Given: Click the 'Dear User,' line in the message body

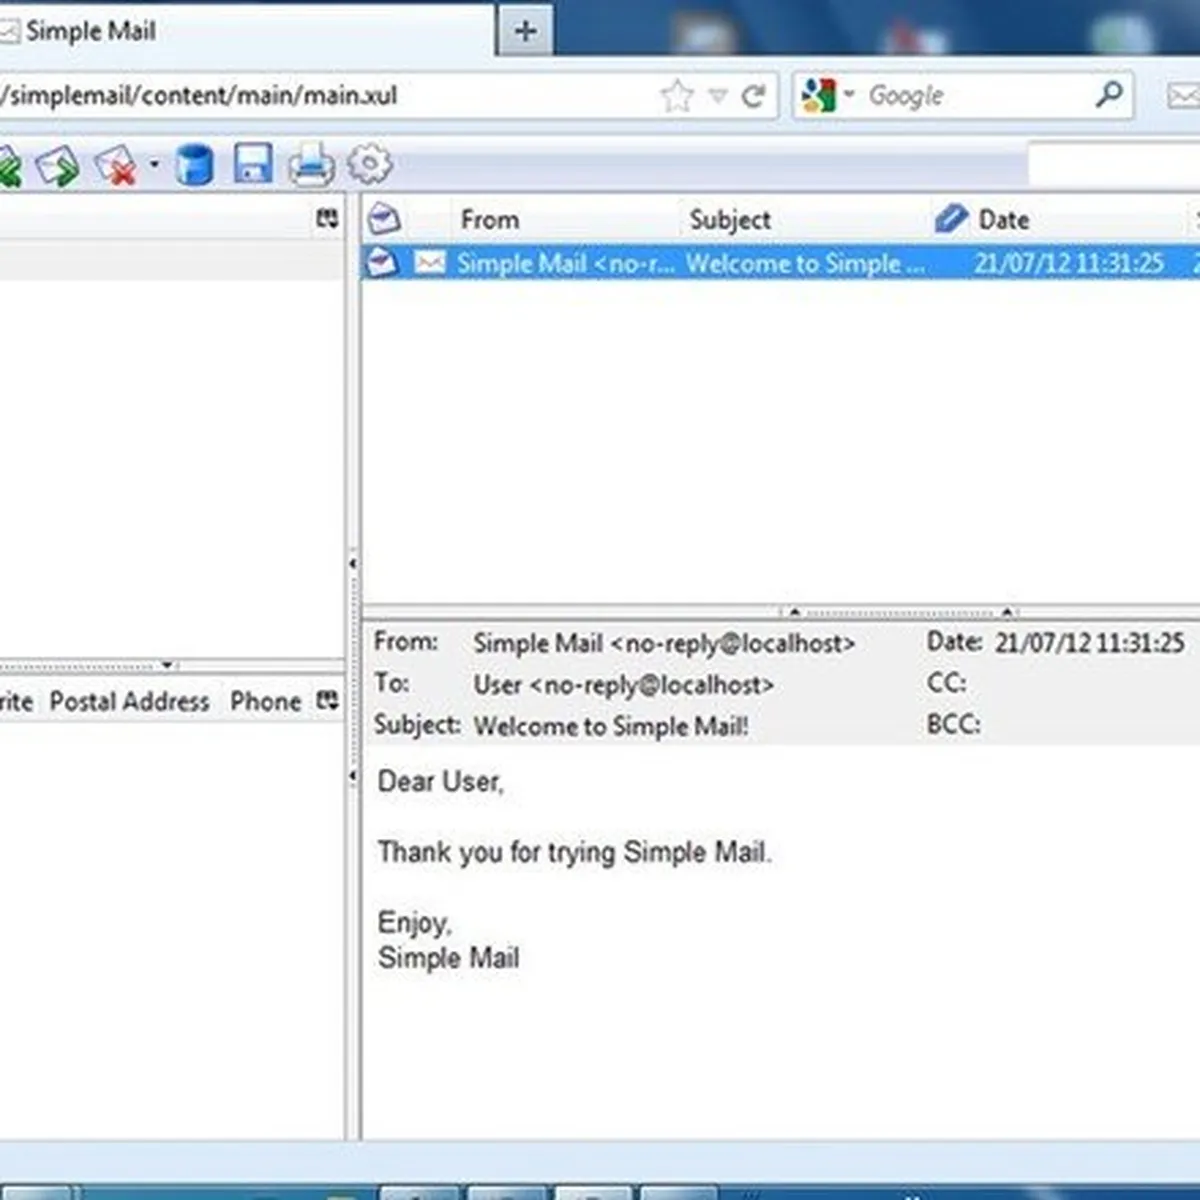Looking at the screenshot, I should point(440,781).
